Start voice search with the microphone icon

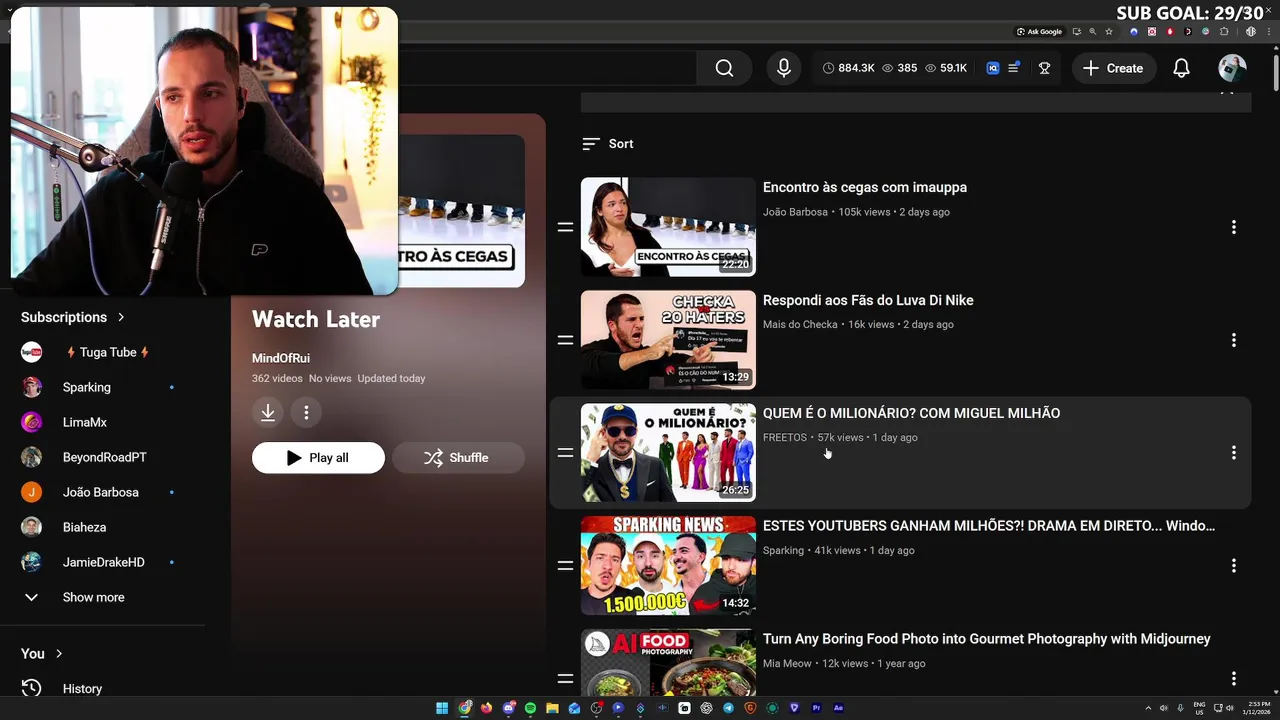pyautogui.click(x=784, y=68)
